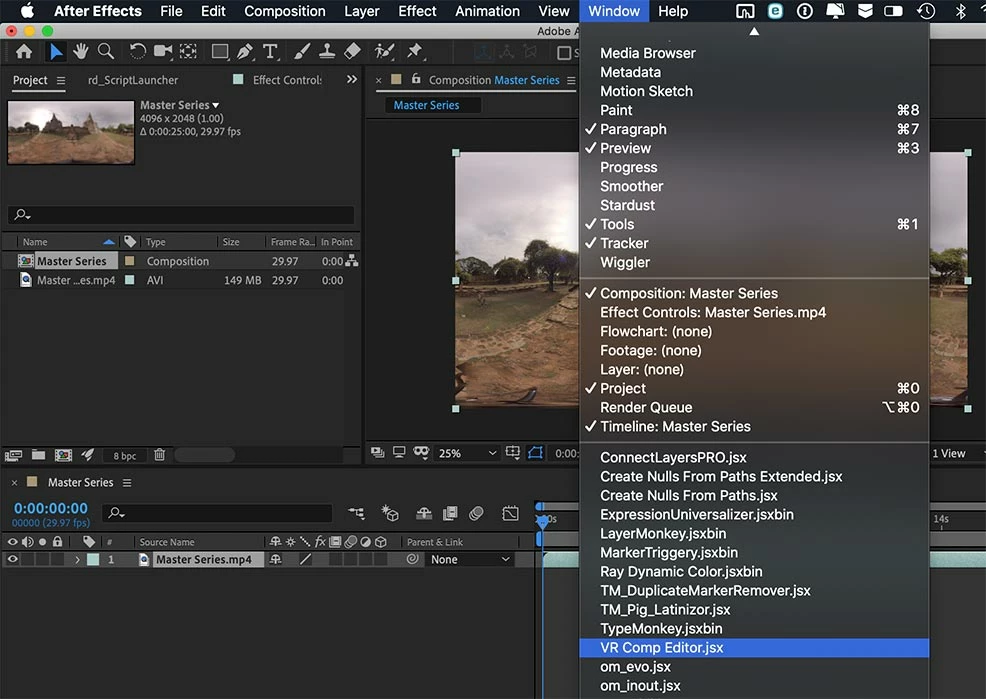Create a new folder in Project panel

pyautogui.click(x=38, y=454)
